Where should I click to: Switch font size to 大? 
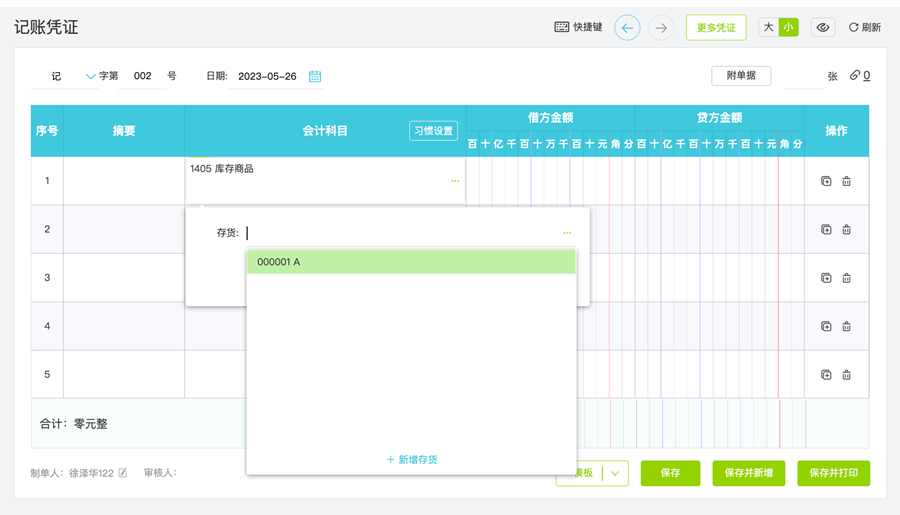tap(768, 27)
